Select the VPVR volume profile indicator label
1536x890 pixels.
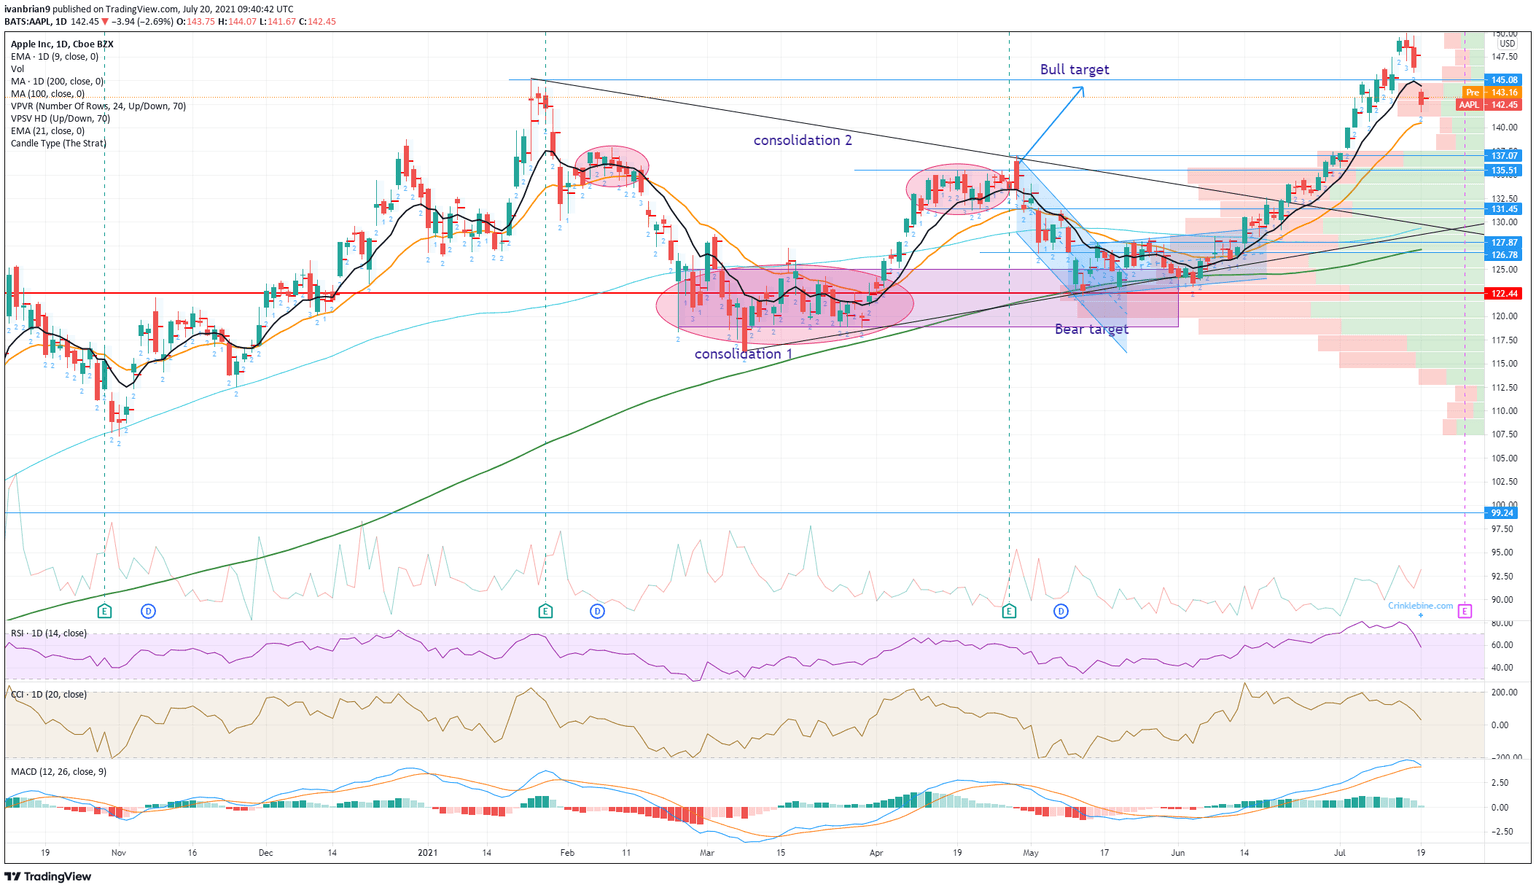(x=98, y=106)
